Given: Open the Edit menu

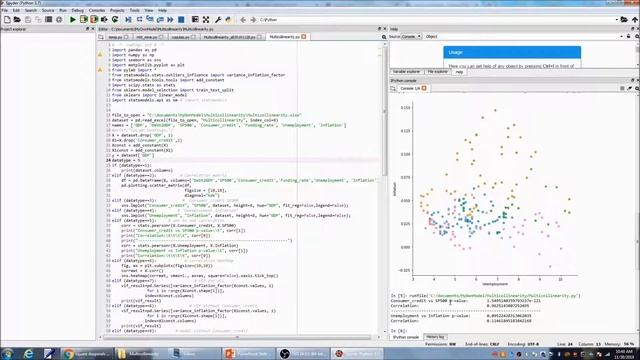Looking at the screenshot, I should [16, 10].
